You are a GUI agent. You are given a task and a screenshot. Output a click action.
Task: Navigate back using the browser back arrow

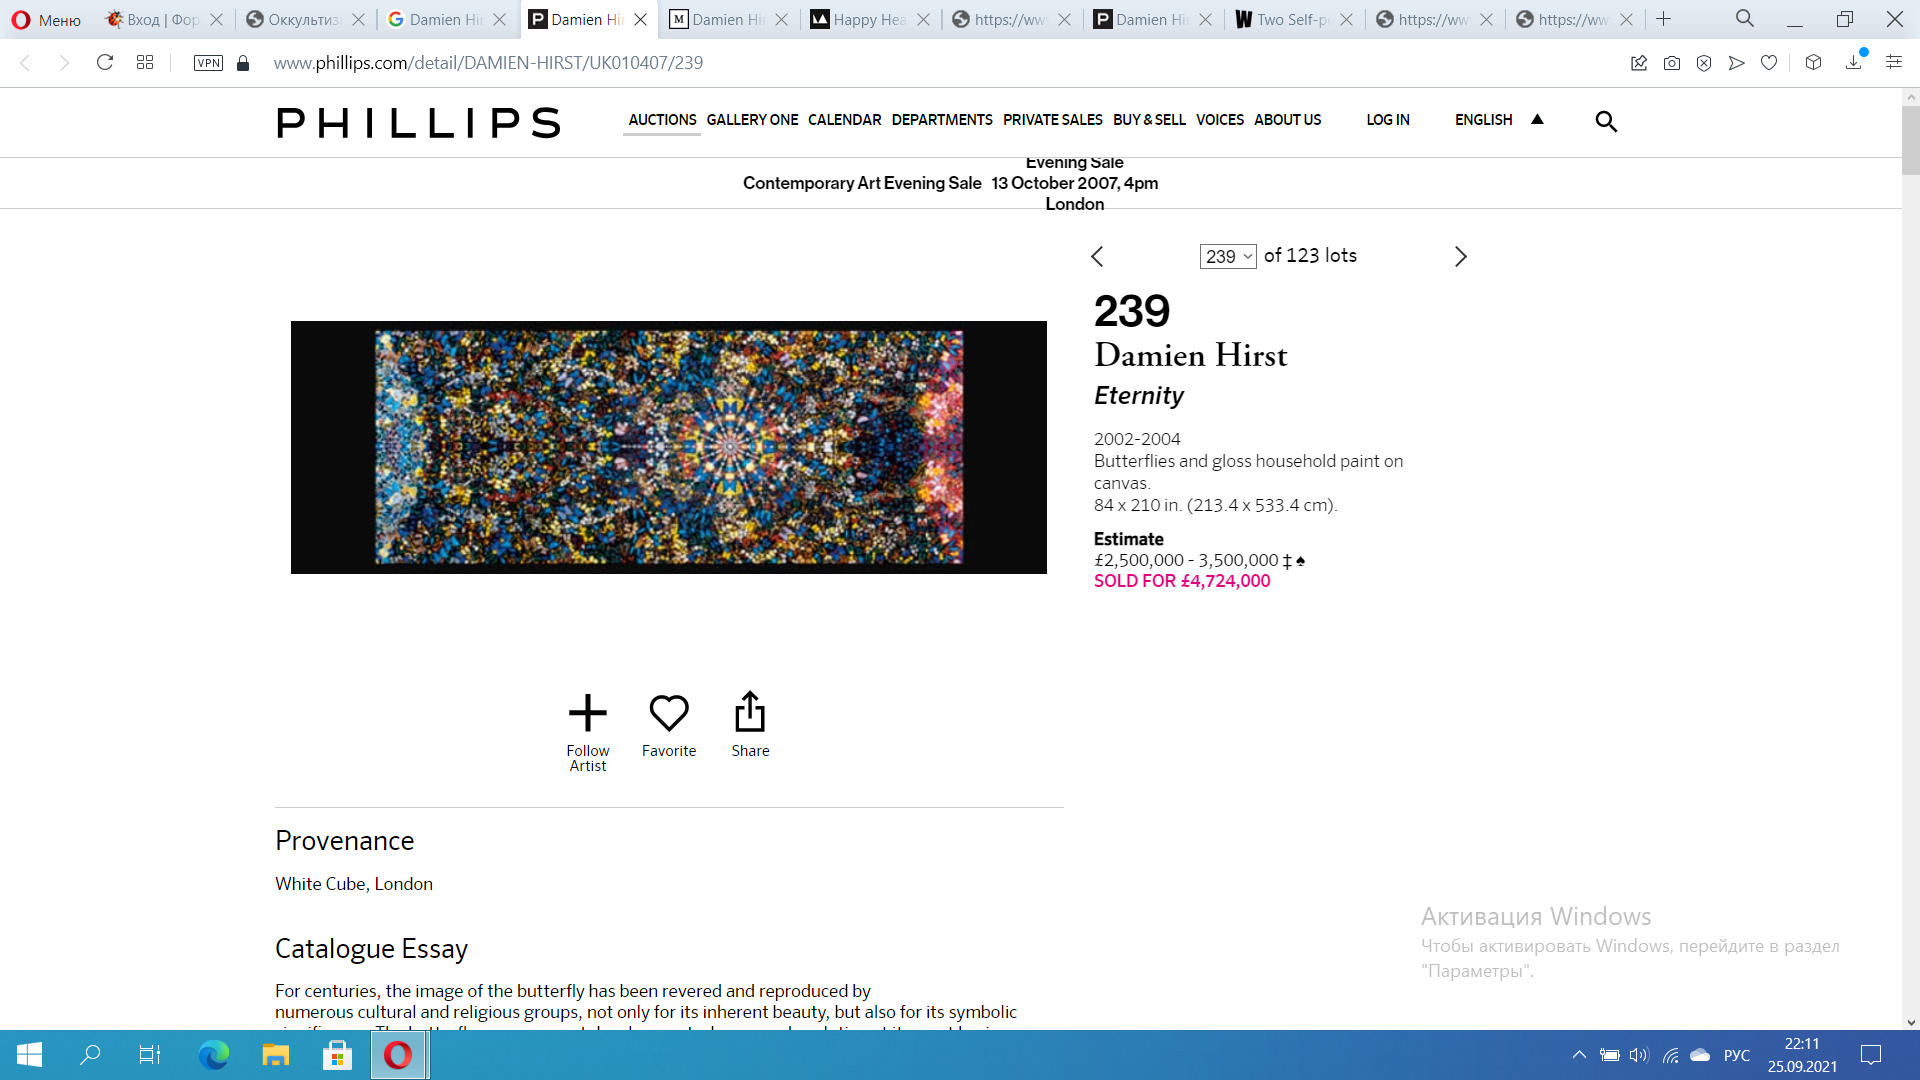point(26,63)
